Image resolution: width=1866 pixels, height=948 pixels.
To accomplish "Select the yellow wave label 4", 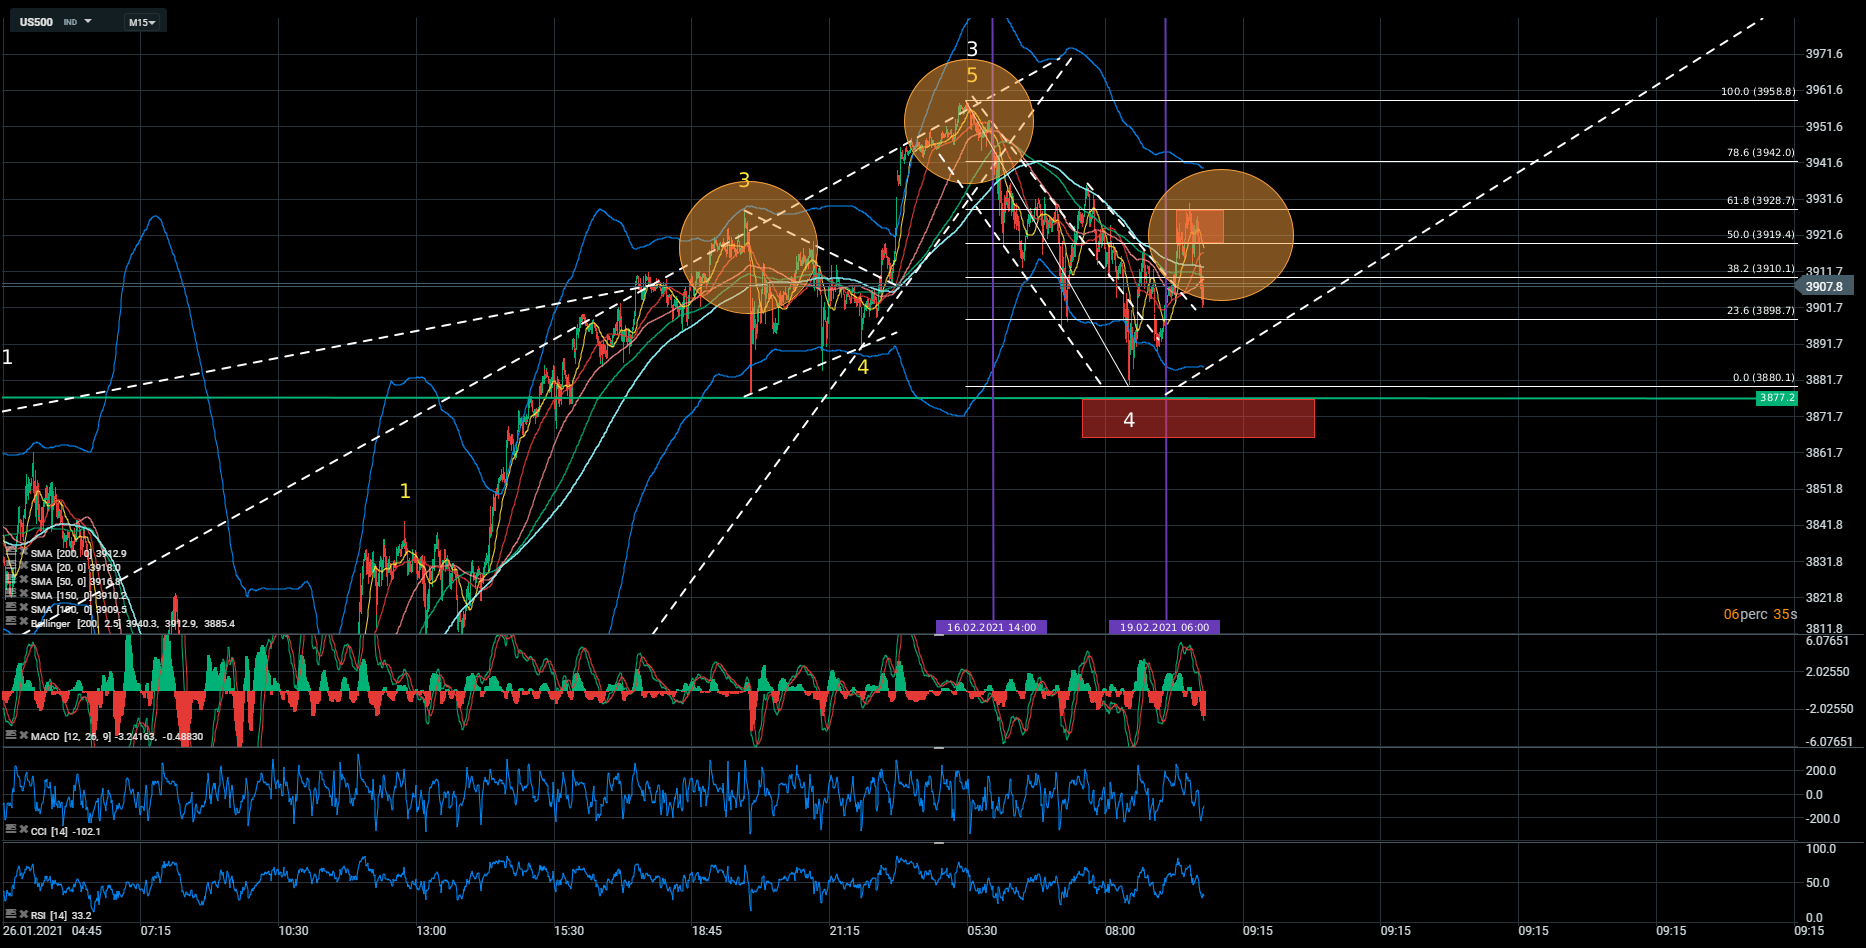I will tap(863, 367).
